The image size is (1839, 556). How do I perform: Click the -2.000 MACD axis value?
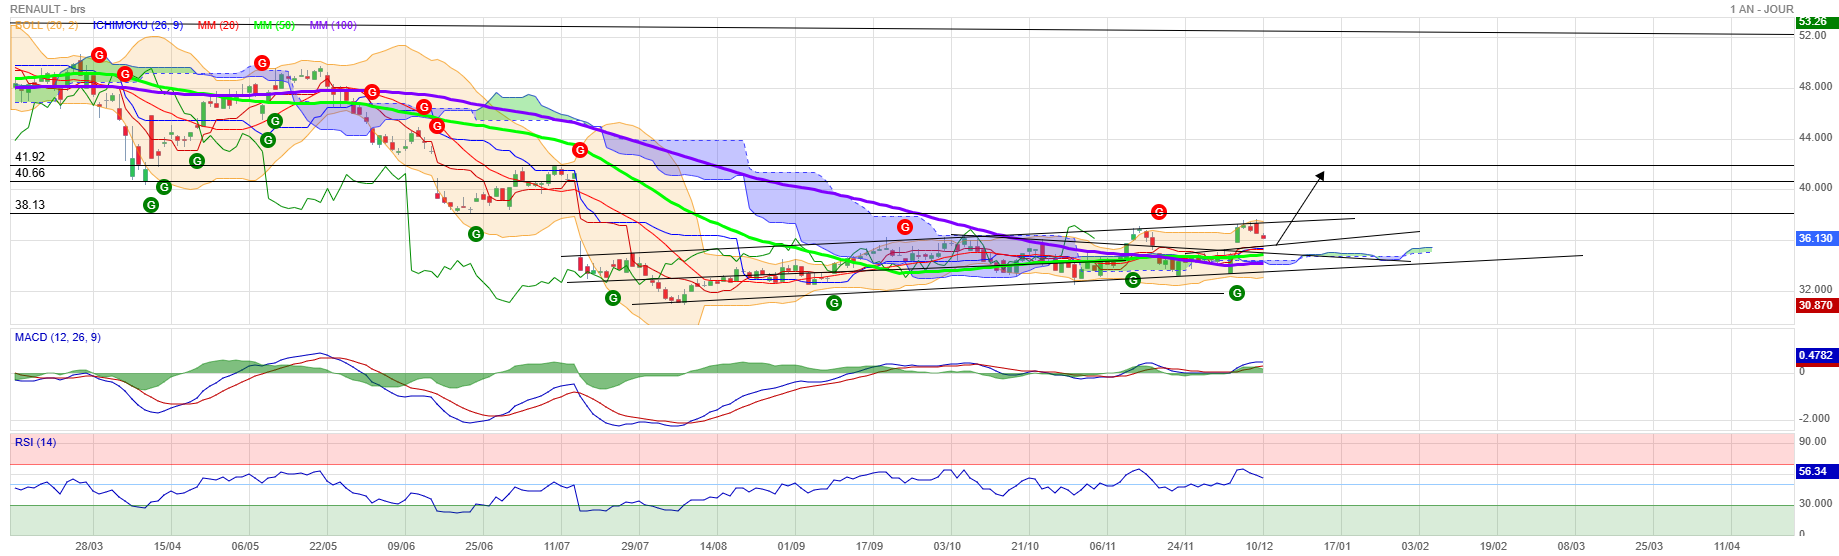(x=1814, y=418)
